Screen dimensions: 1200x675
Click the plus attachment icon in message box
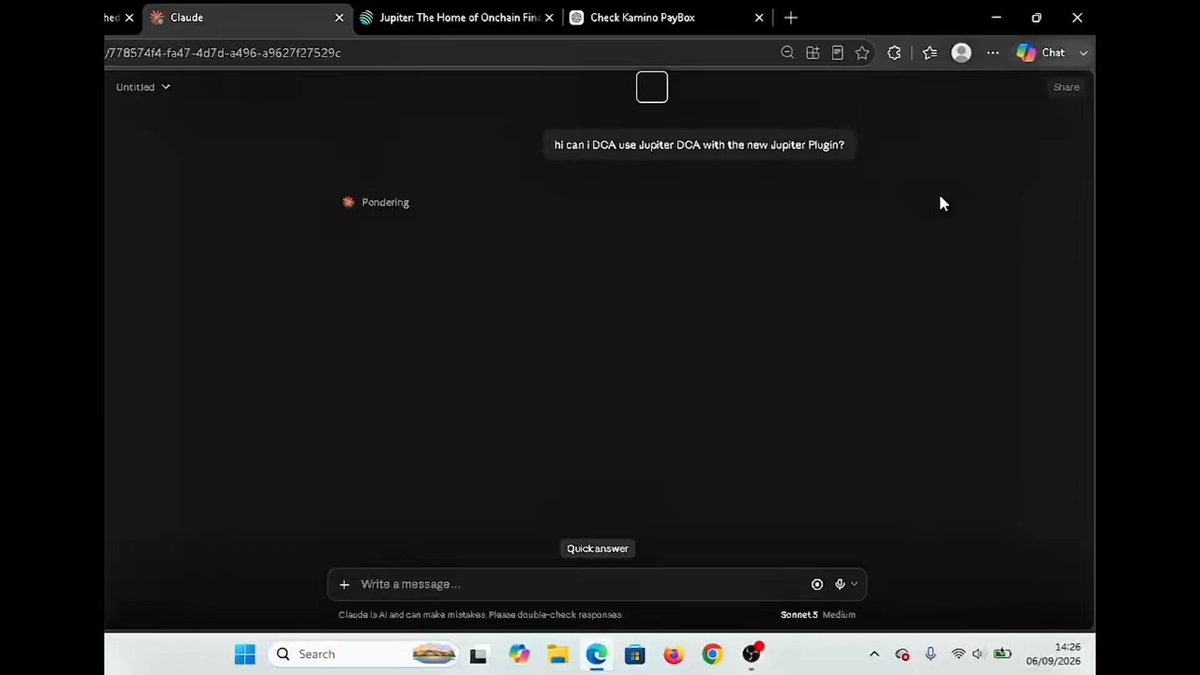(344, 584)
